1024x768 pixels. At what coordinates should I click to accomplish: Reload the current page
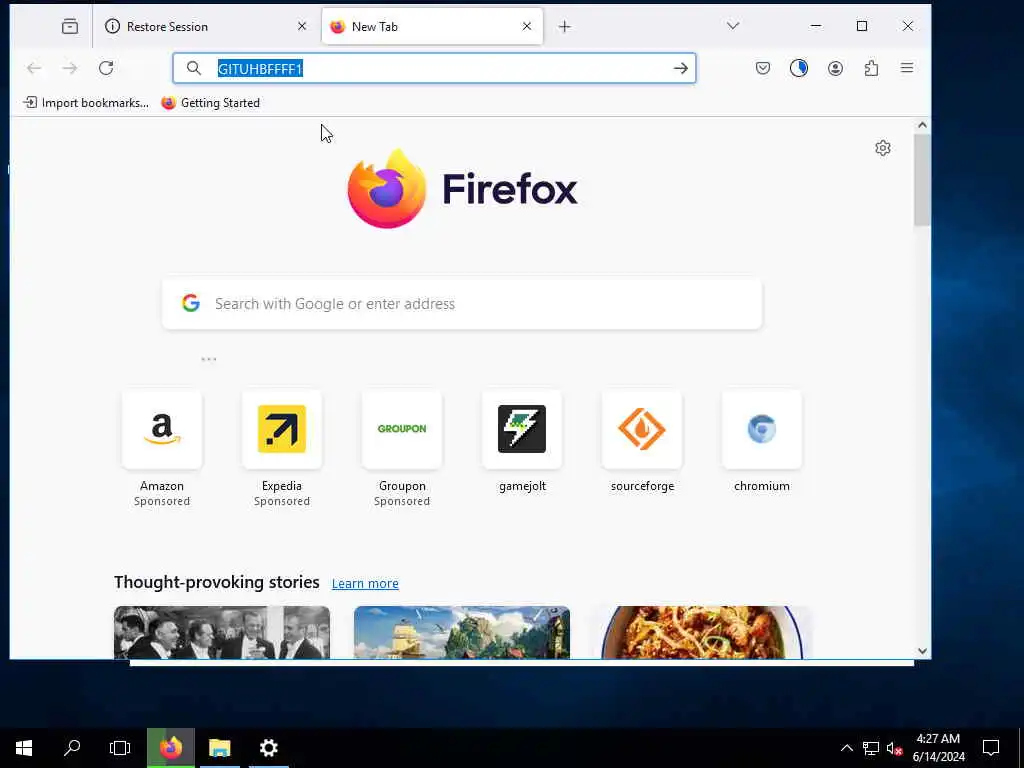click(x=106, y=68)
